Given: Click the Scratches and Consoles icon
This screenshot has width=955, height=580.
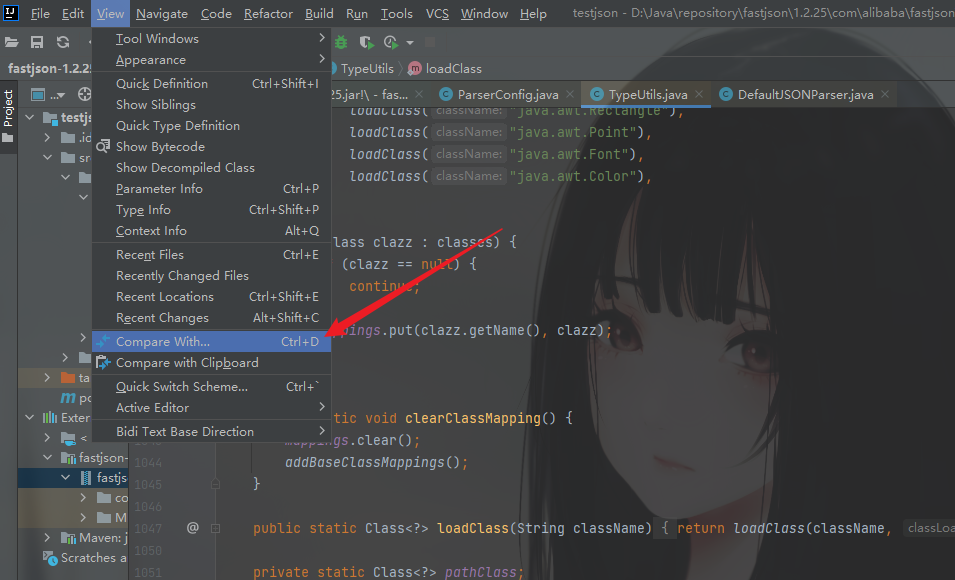Looking at the screenshot, I should click(49, 557).
